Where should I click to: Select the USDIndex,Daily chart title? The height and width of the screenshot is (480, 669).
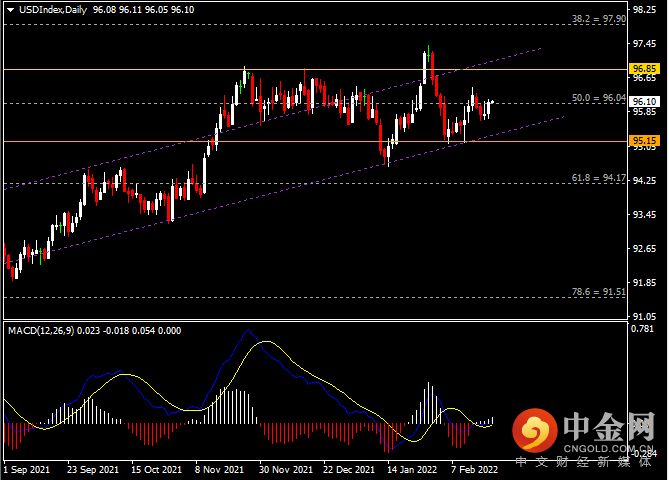tap(53, 10)
